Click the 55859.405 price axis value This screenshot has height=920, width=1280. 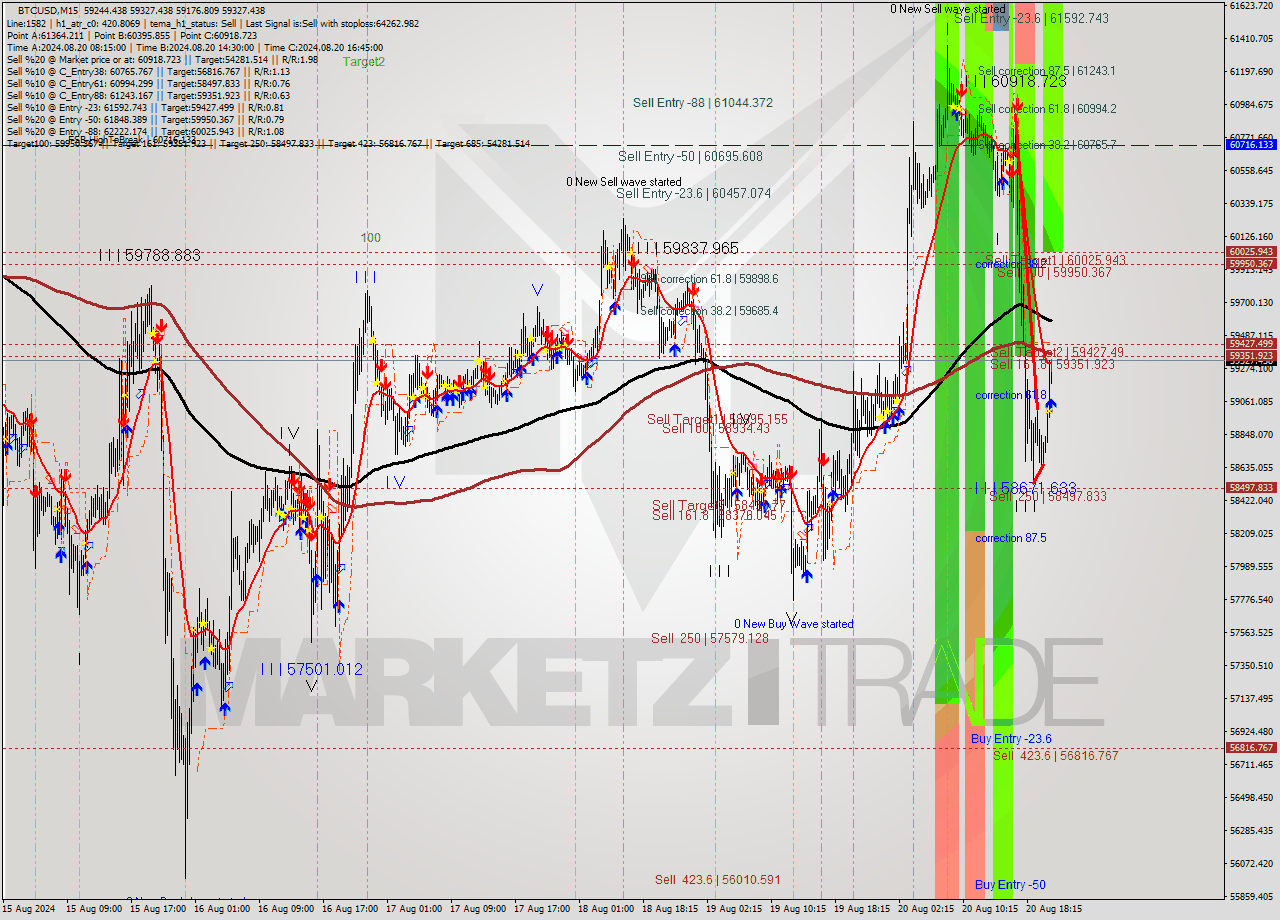pos(1251,897)
